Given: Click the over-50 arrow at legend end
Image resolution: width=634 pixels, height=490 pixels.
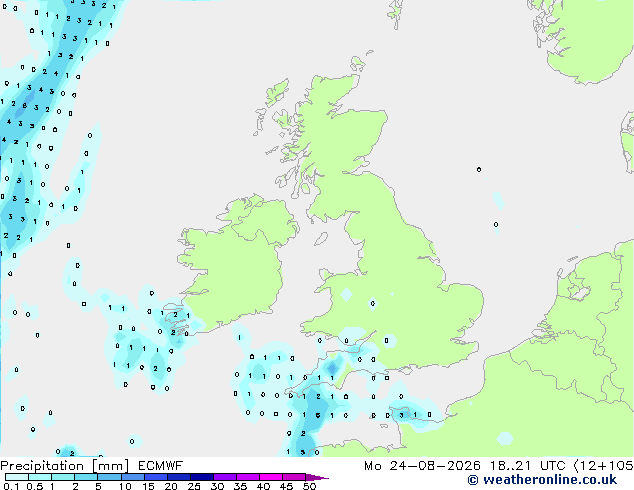Looking at the screenshot, I should (x=317, y=477).
